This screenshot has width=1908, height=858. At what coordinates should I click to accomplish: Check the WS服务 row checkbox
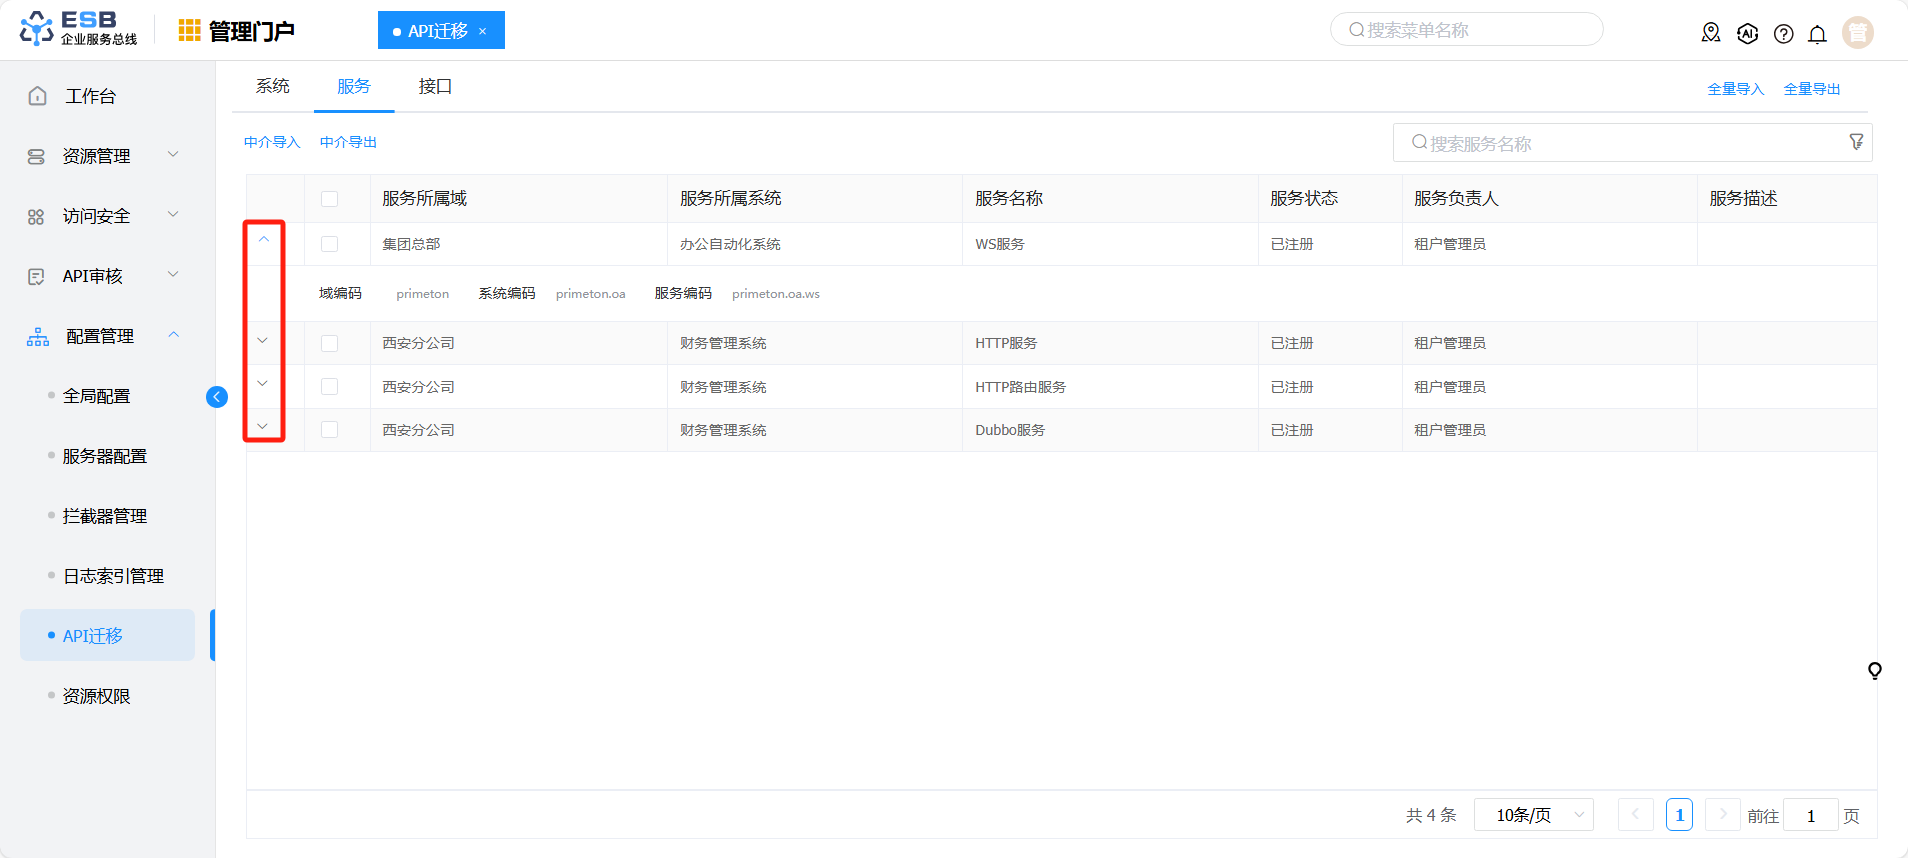(329, 244)
